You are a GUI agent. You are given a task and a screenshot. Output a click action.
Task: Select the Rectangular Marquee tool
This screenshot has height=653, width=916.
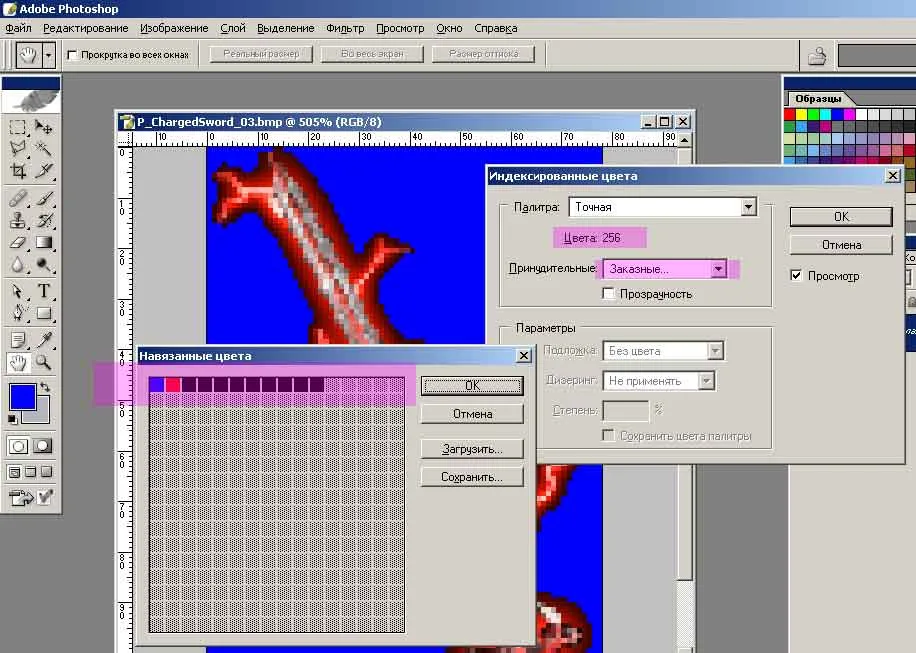(18, 127)
